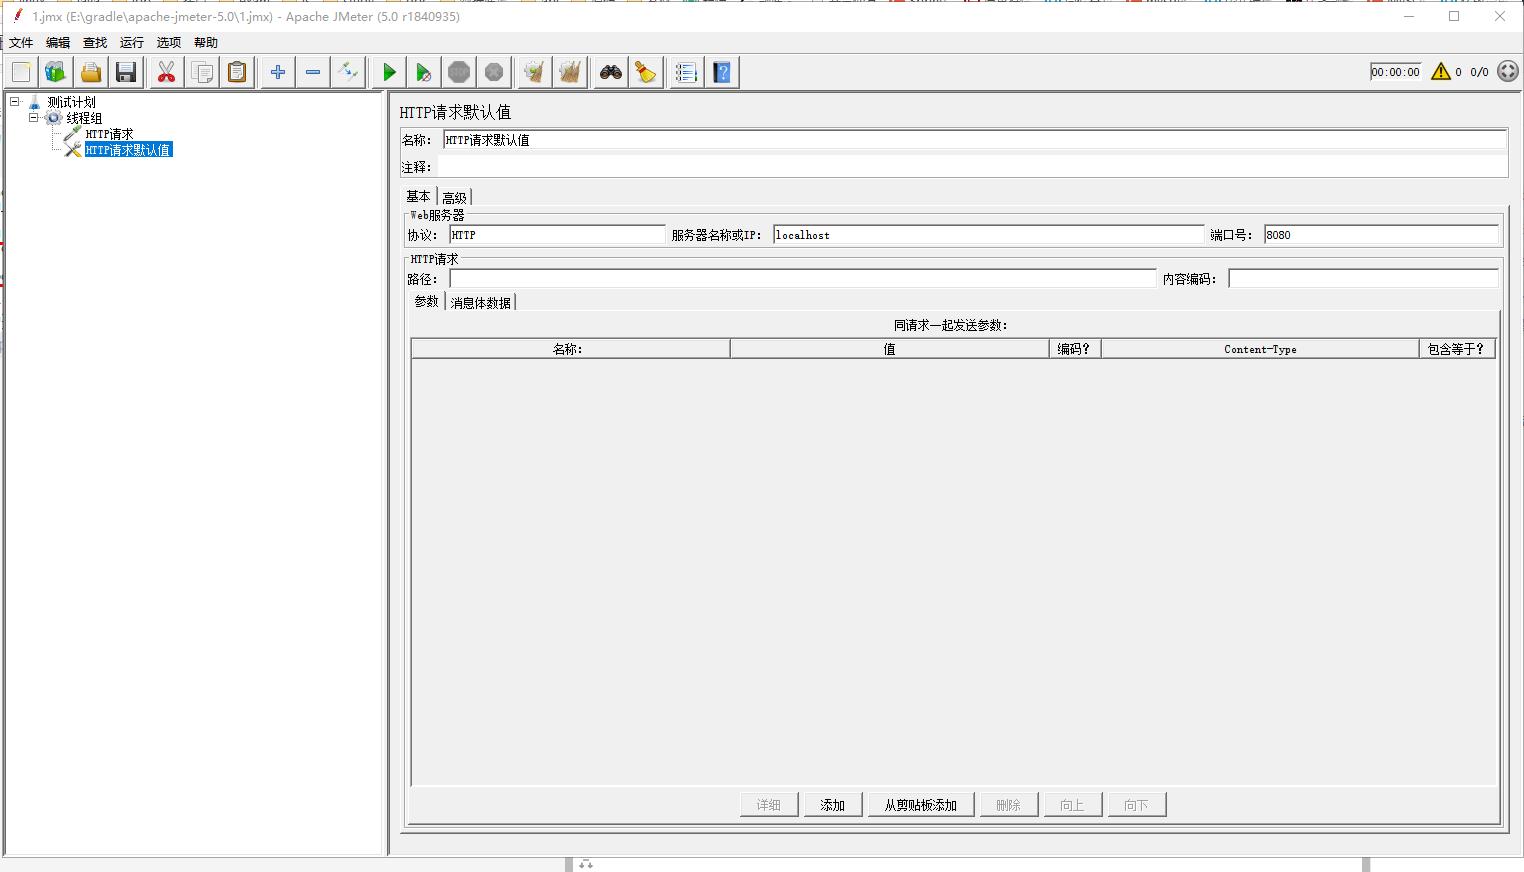The height and width of the screenshot is (872, 1524).
Task: Click the 路径 input field
Action: point(803,279)
